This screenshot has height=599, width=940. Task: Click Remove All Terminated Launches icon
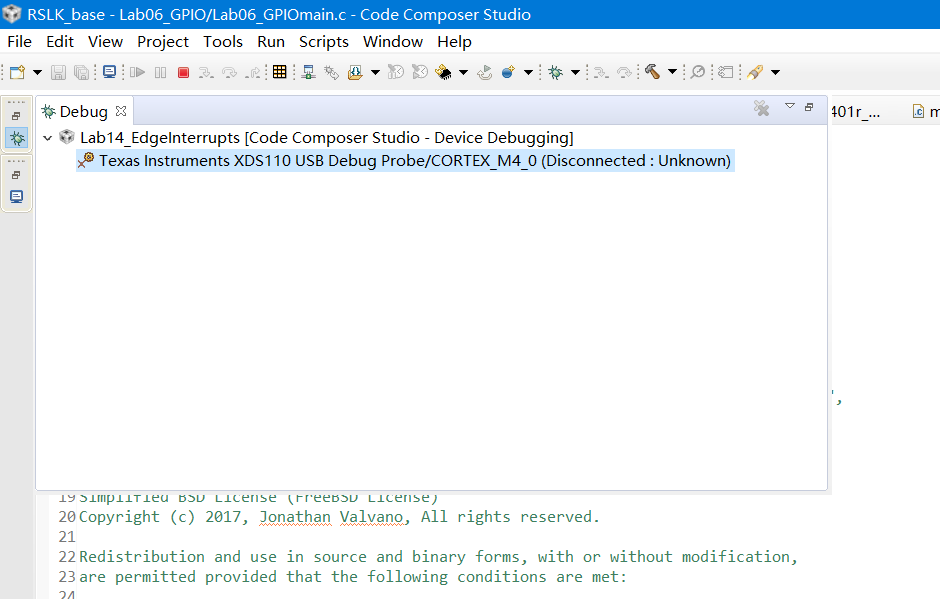coord(761,109)
